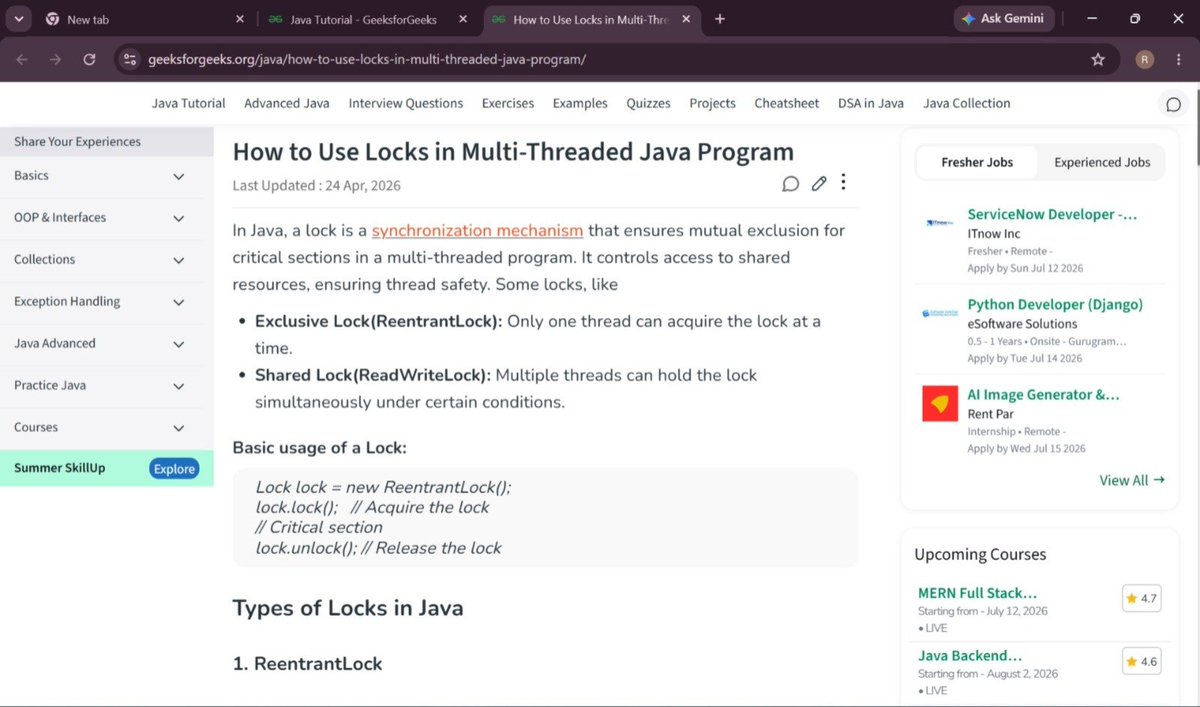
Task: Click the Rent Par red logo
Action: (x=940, y=403)
